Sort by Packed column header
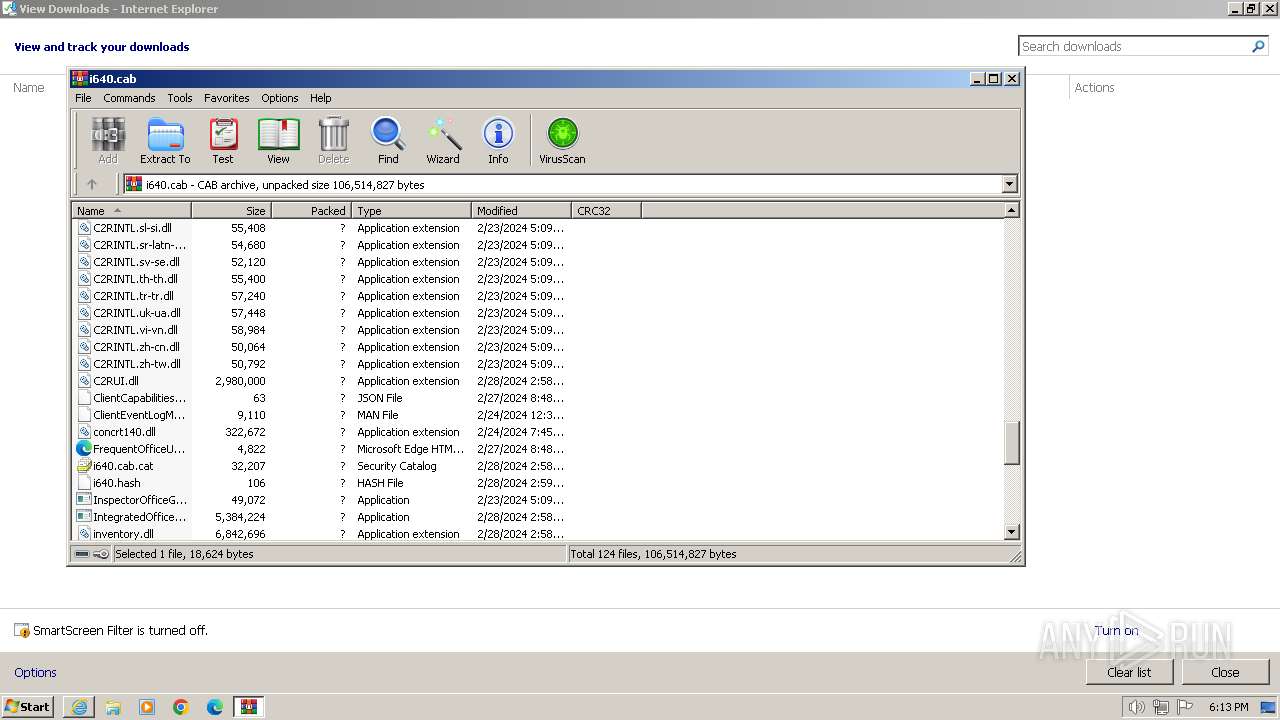 click(x=312, y=210)
